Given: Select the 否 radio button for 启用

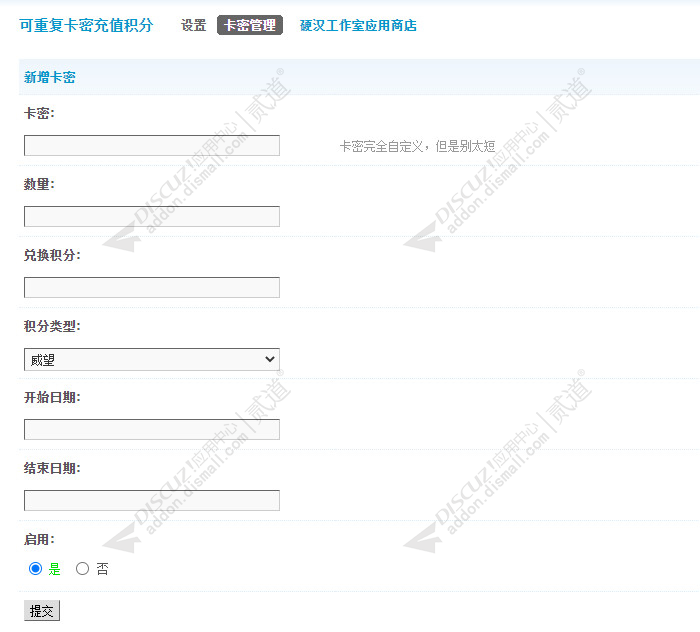Looking at the screenshot, I should coord(82,569).
